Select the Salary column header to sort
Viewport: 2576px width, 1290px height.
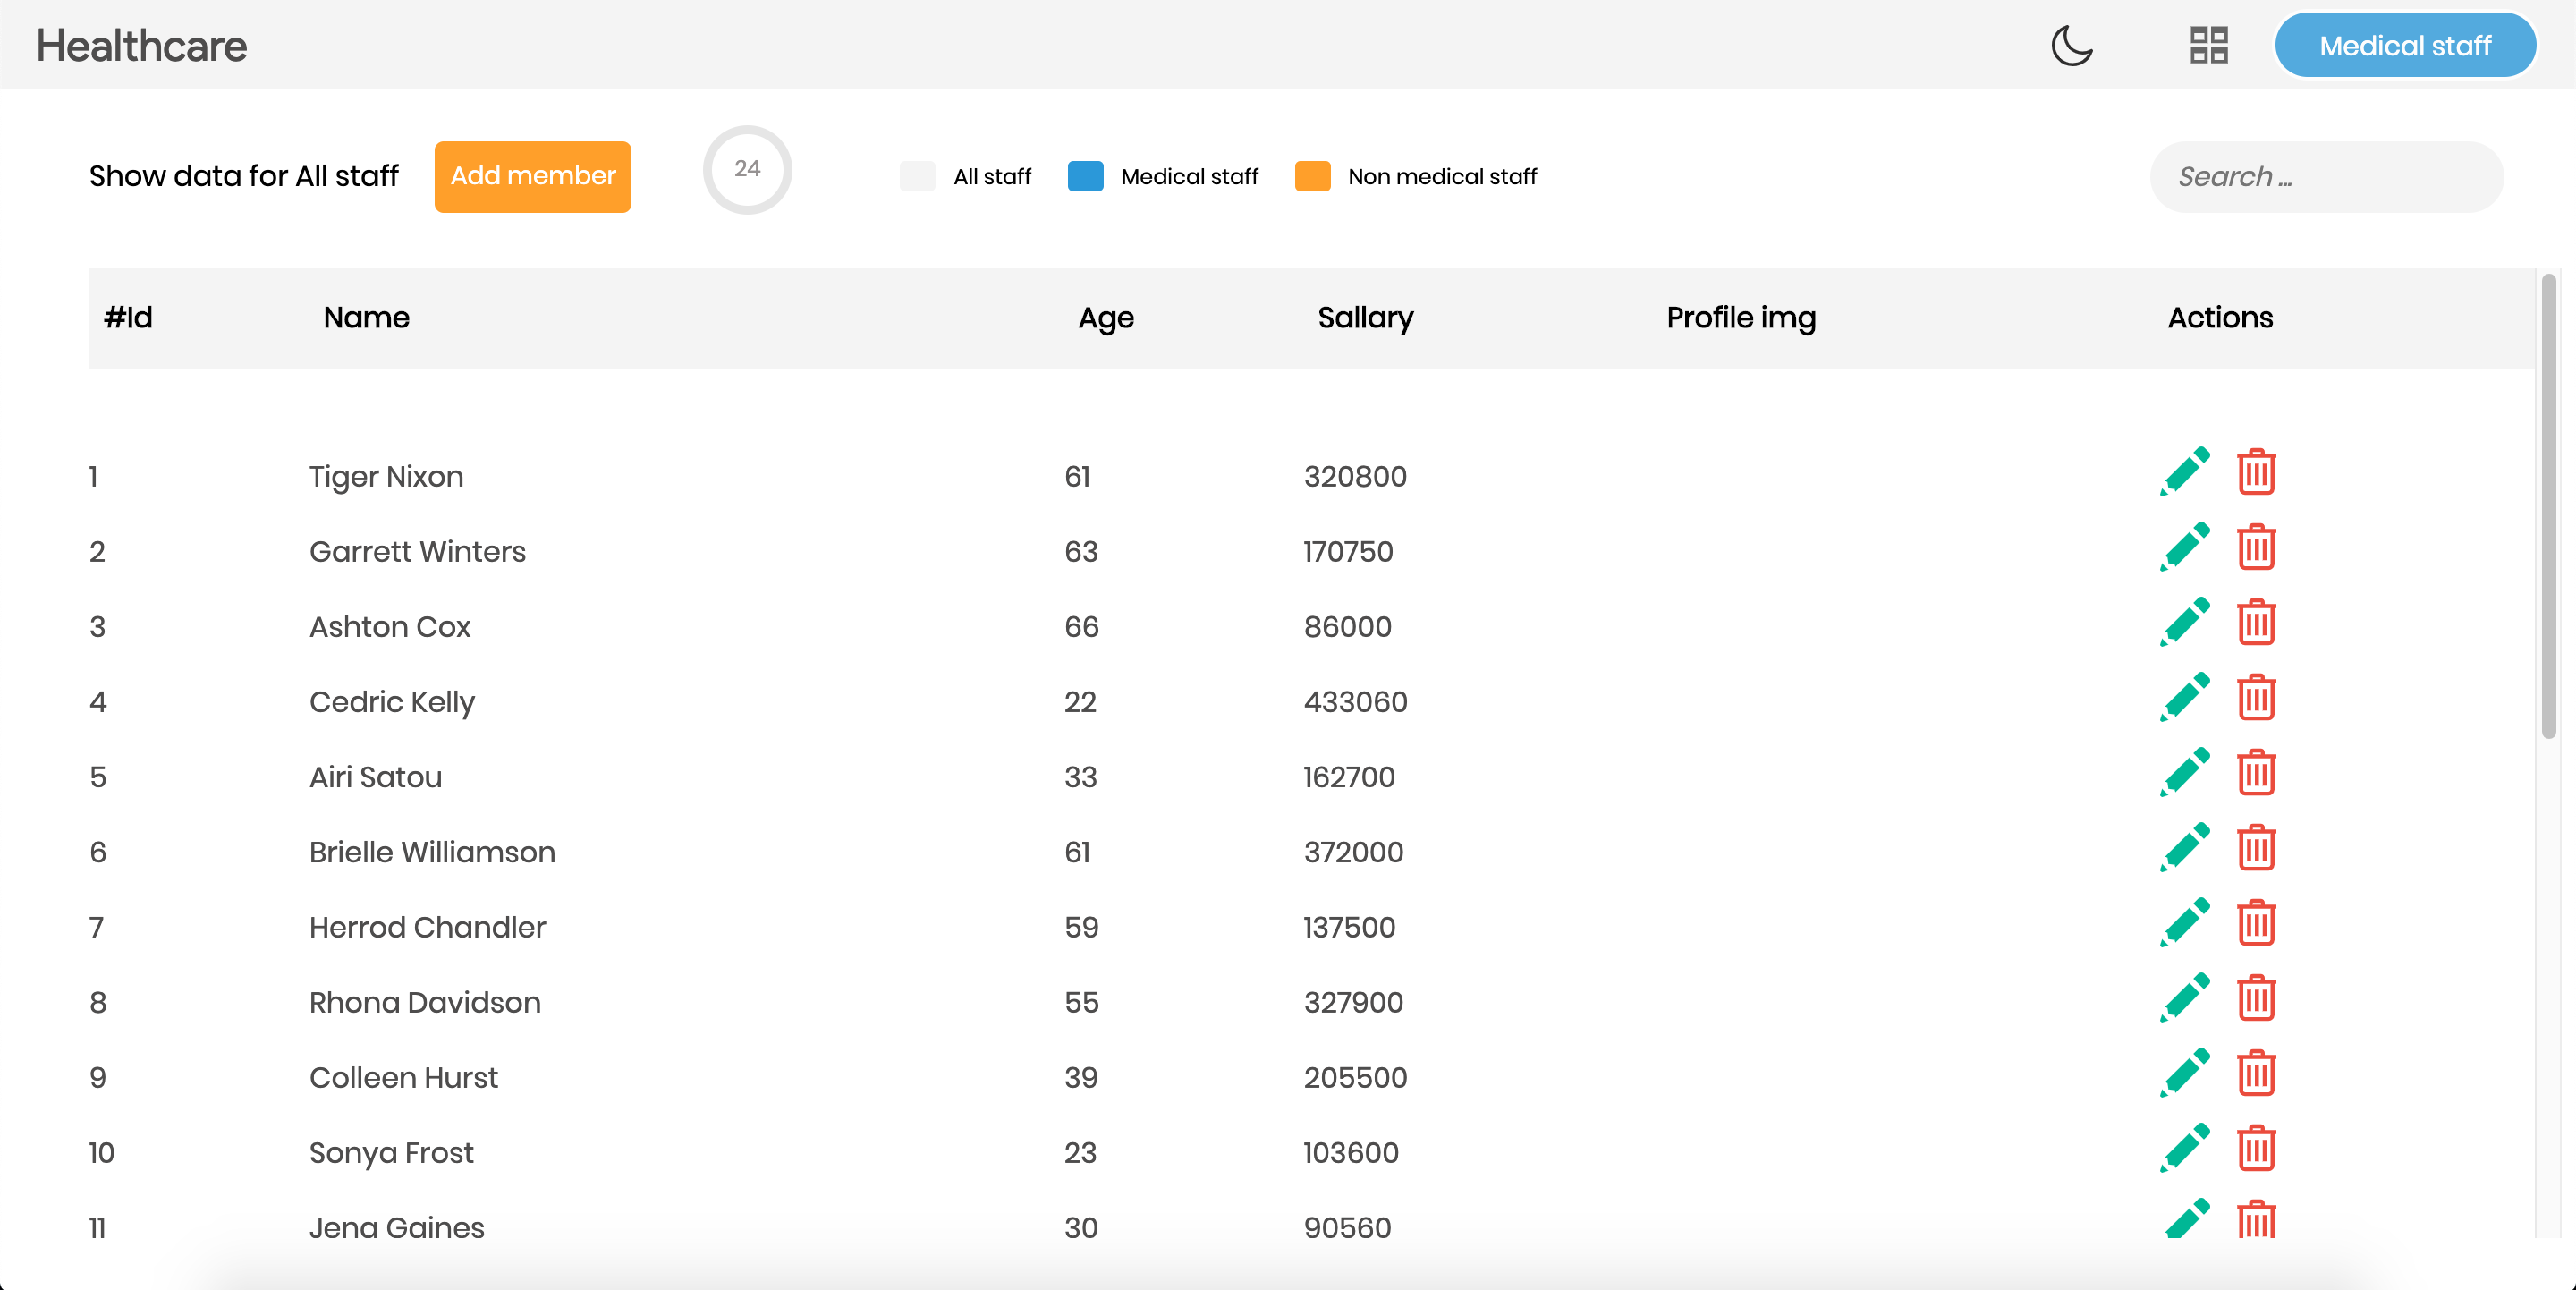tap(1364, 318)
